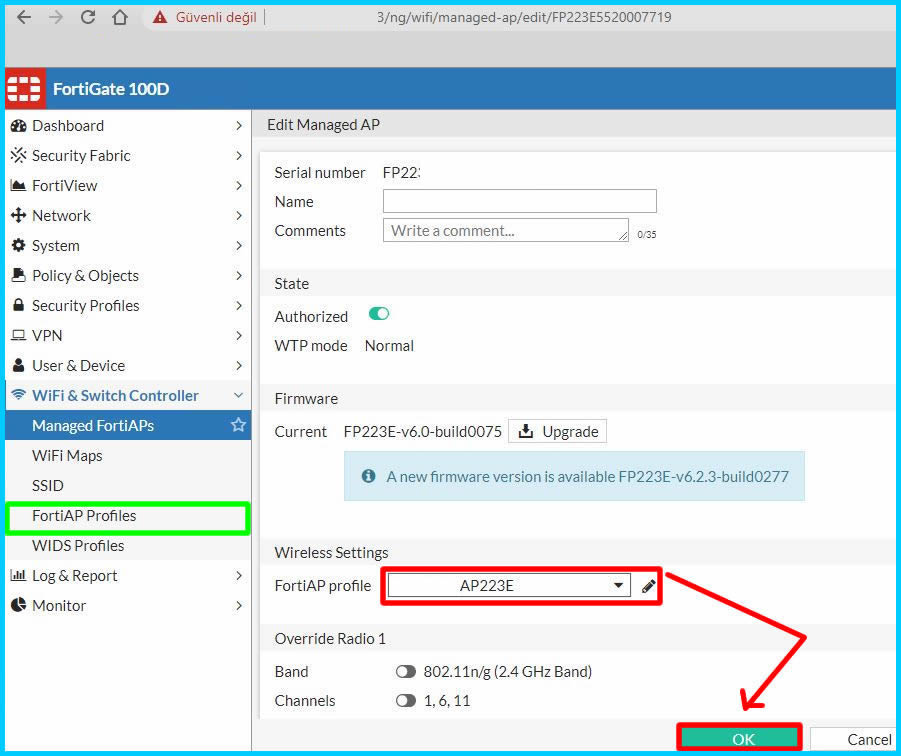Screen dimensions: 901x756
Task: Click the User & Device person icon
Action: coord(18,365)
